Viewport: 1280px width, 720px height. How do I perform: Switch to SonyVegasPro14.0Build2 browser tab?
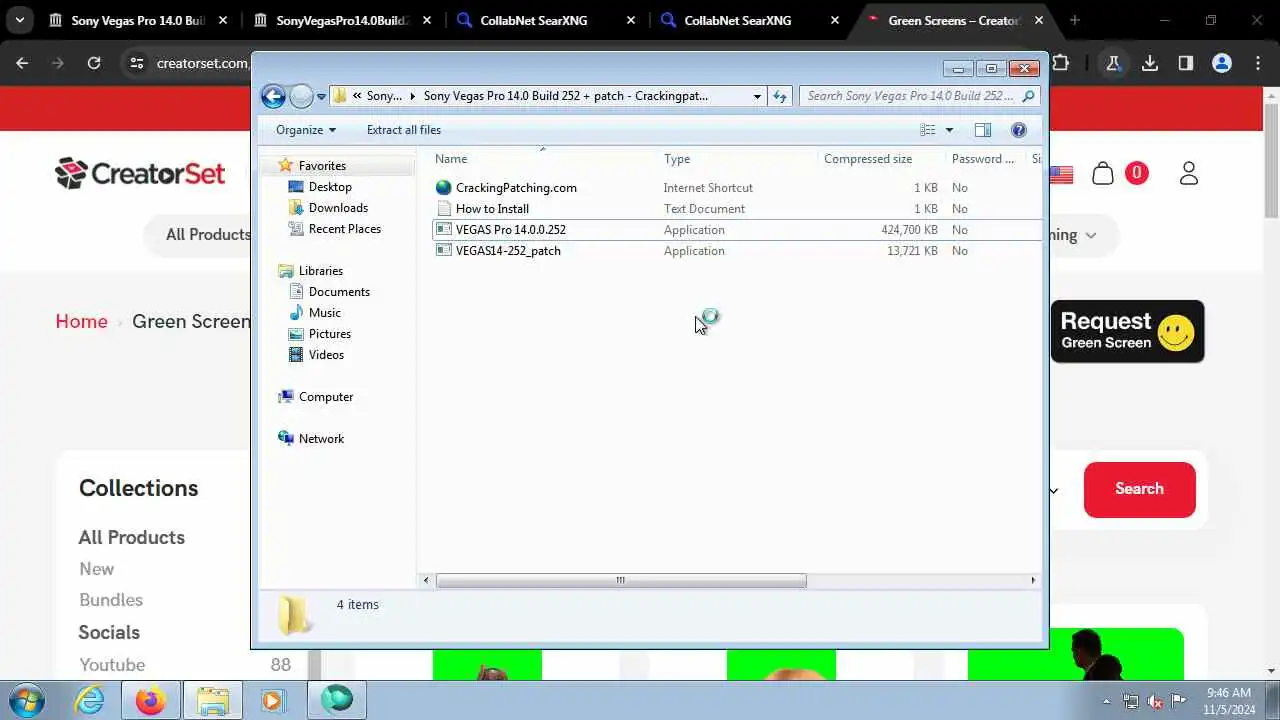coord(342,20)
